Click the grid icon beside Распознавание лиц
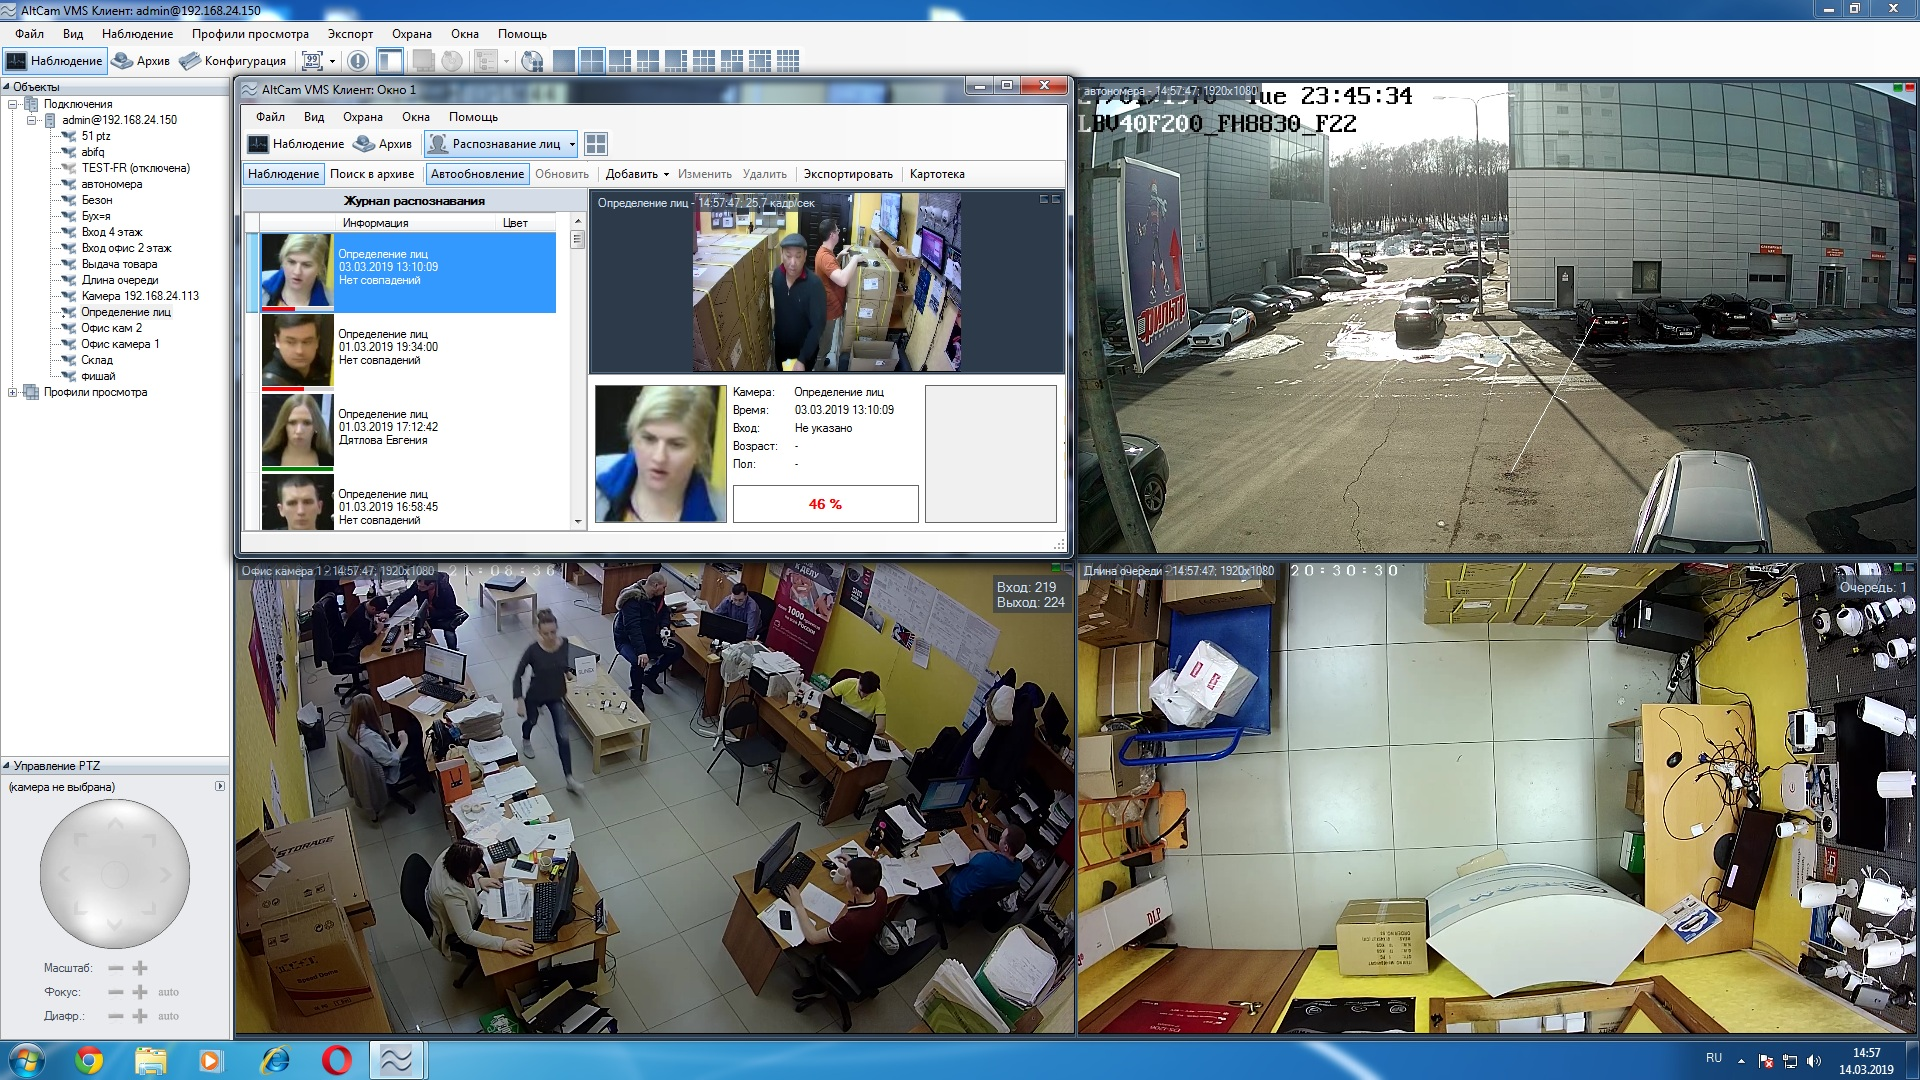This screenshot has width=1920, height=1080. coord(596,144)
